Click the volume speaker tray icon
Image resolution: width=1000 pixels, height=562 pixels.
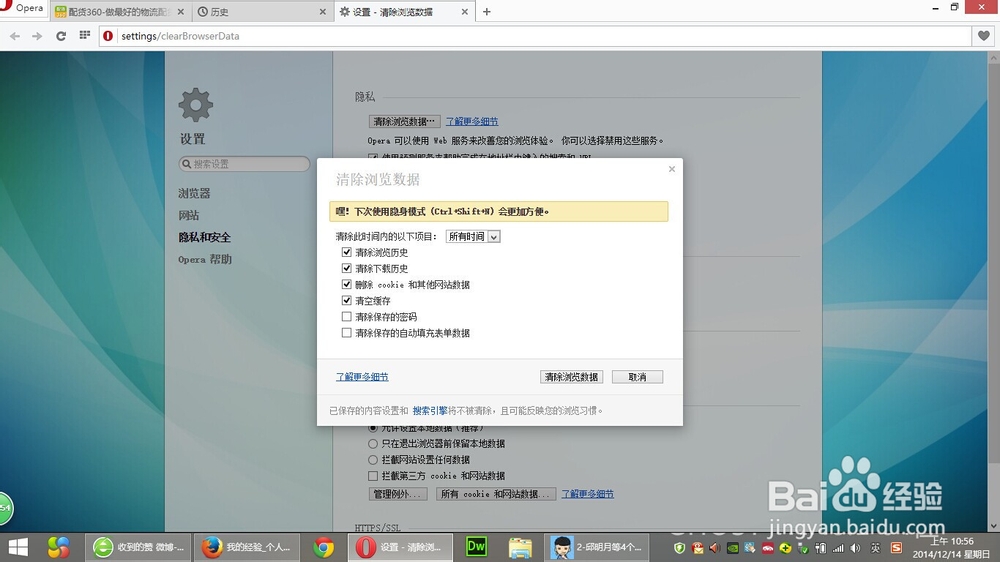pos(855,548)
